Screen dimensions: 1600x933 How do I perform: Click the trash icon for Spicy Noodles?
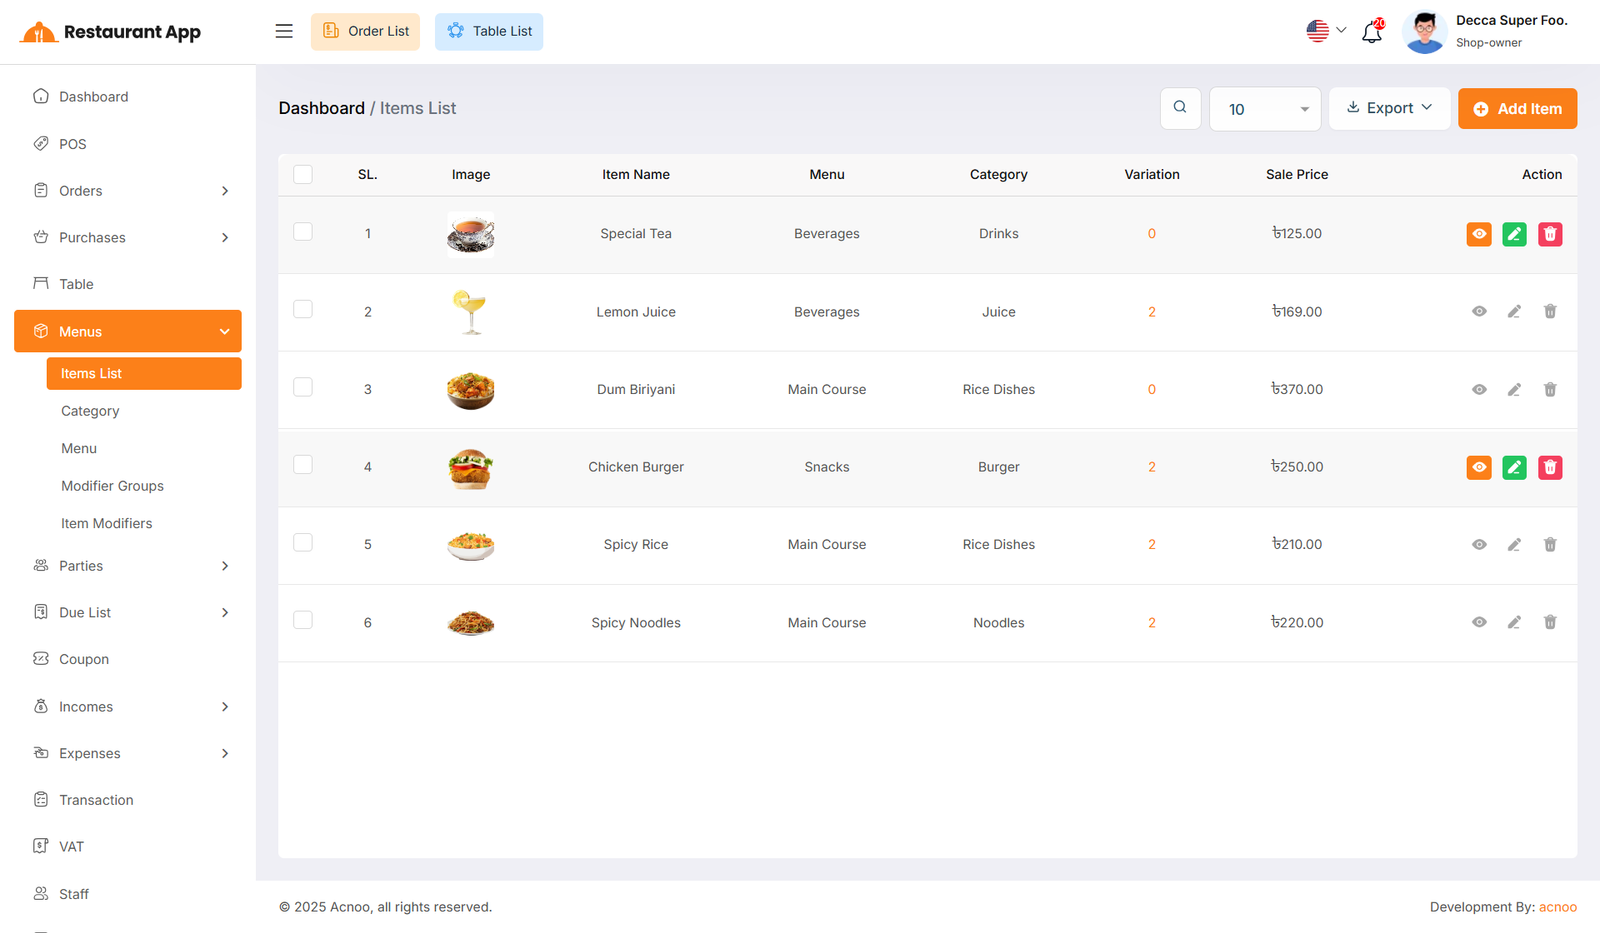1550,622
